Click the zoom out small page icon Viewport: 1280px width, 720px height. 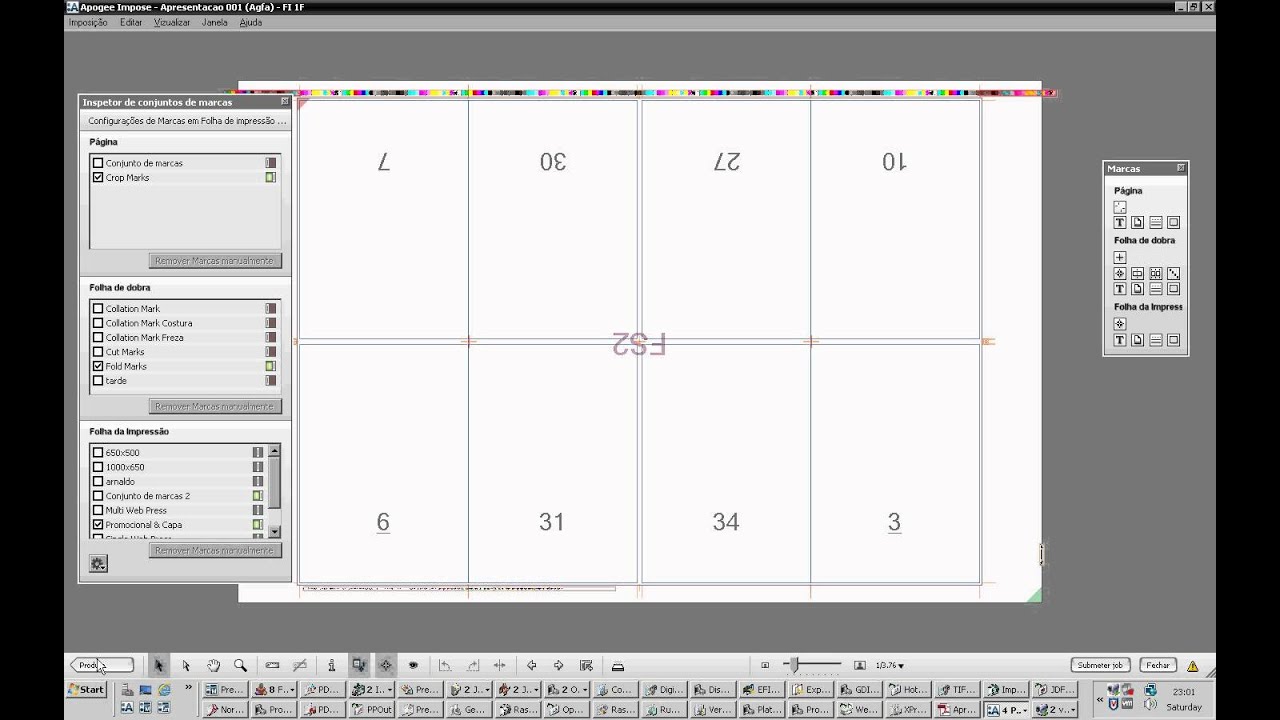pyautogui.click(x=765, y=665)
